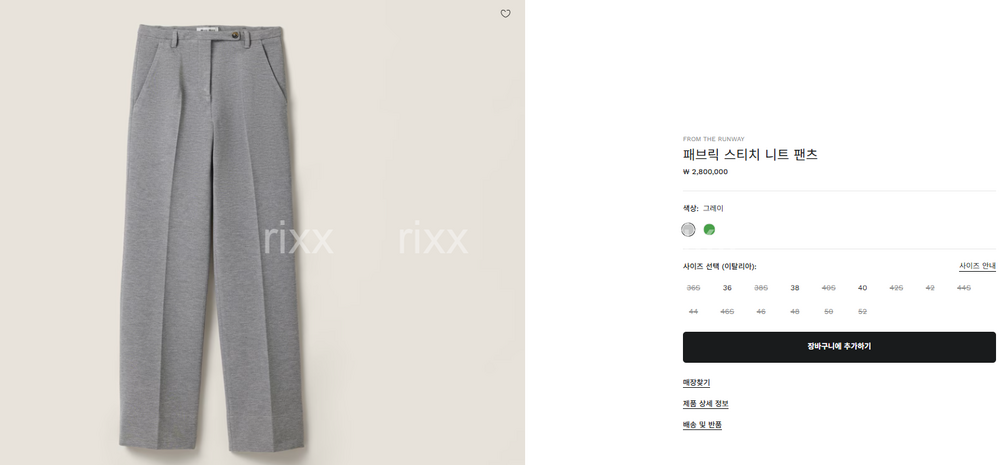
Task: Click the heart wishlist icon
Action: pyautogui.click(x=505, y=14)
